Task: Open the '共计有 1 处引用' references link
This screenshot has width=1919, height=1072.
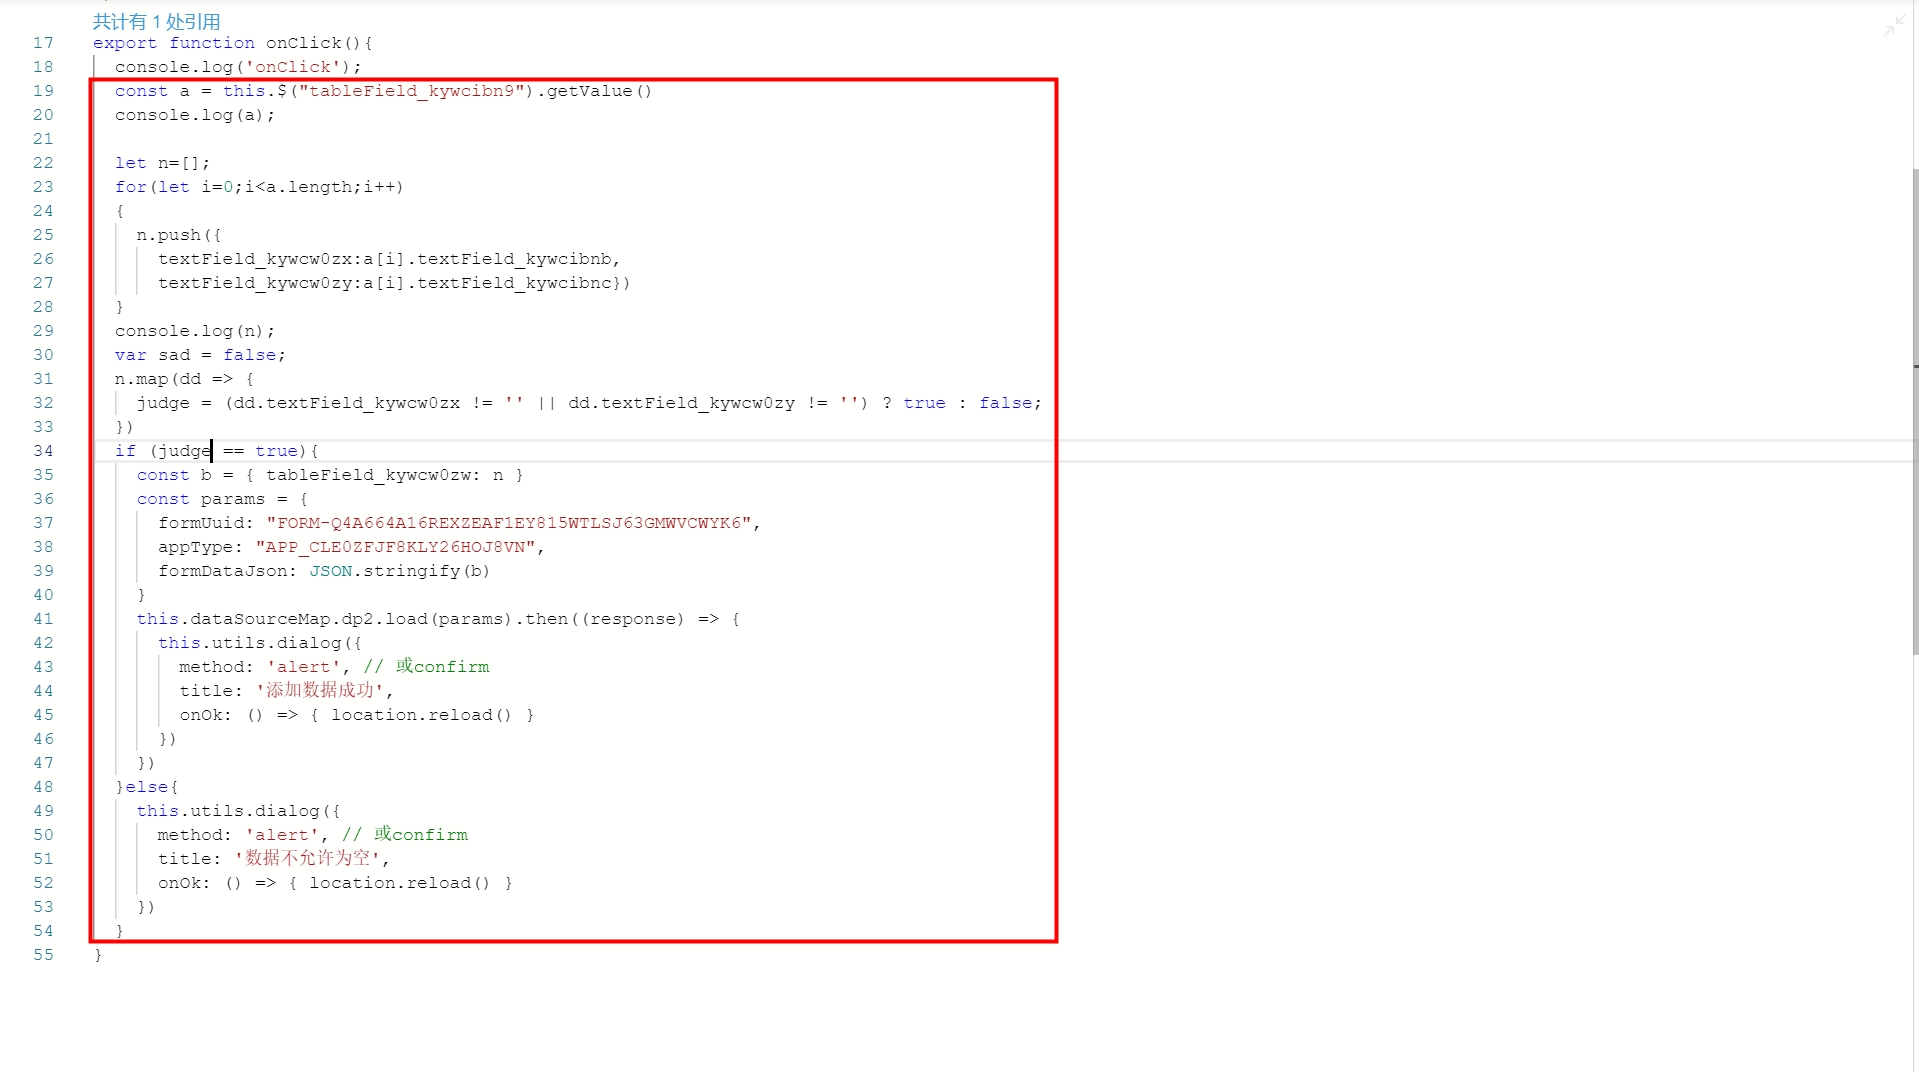Action: [156, 21]
